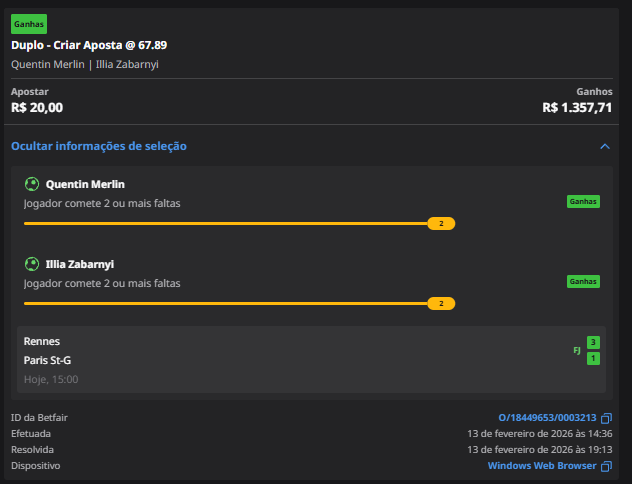The image size is (632, 484).
Task: Click the top green Ganhas status badge
Action: pos(29,24)
